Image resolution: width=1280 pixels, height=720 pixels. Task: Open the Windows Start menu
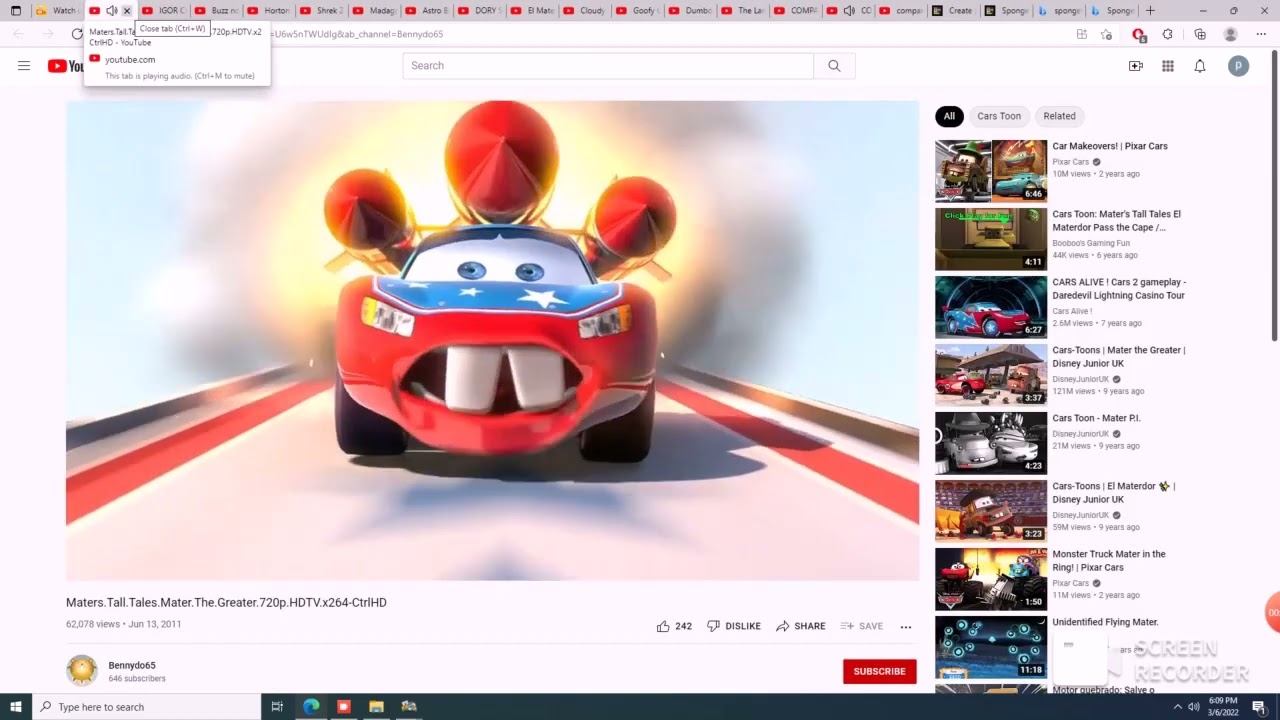(16, 706)
